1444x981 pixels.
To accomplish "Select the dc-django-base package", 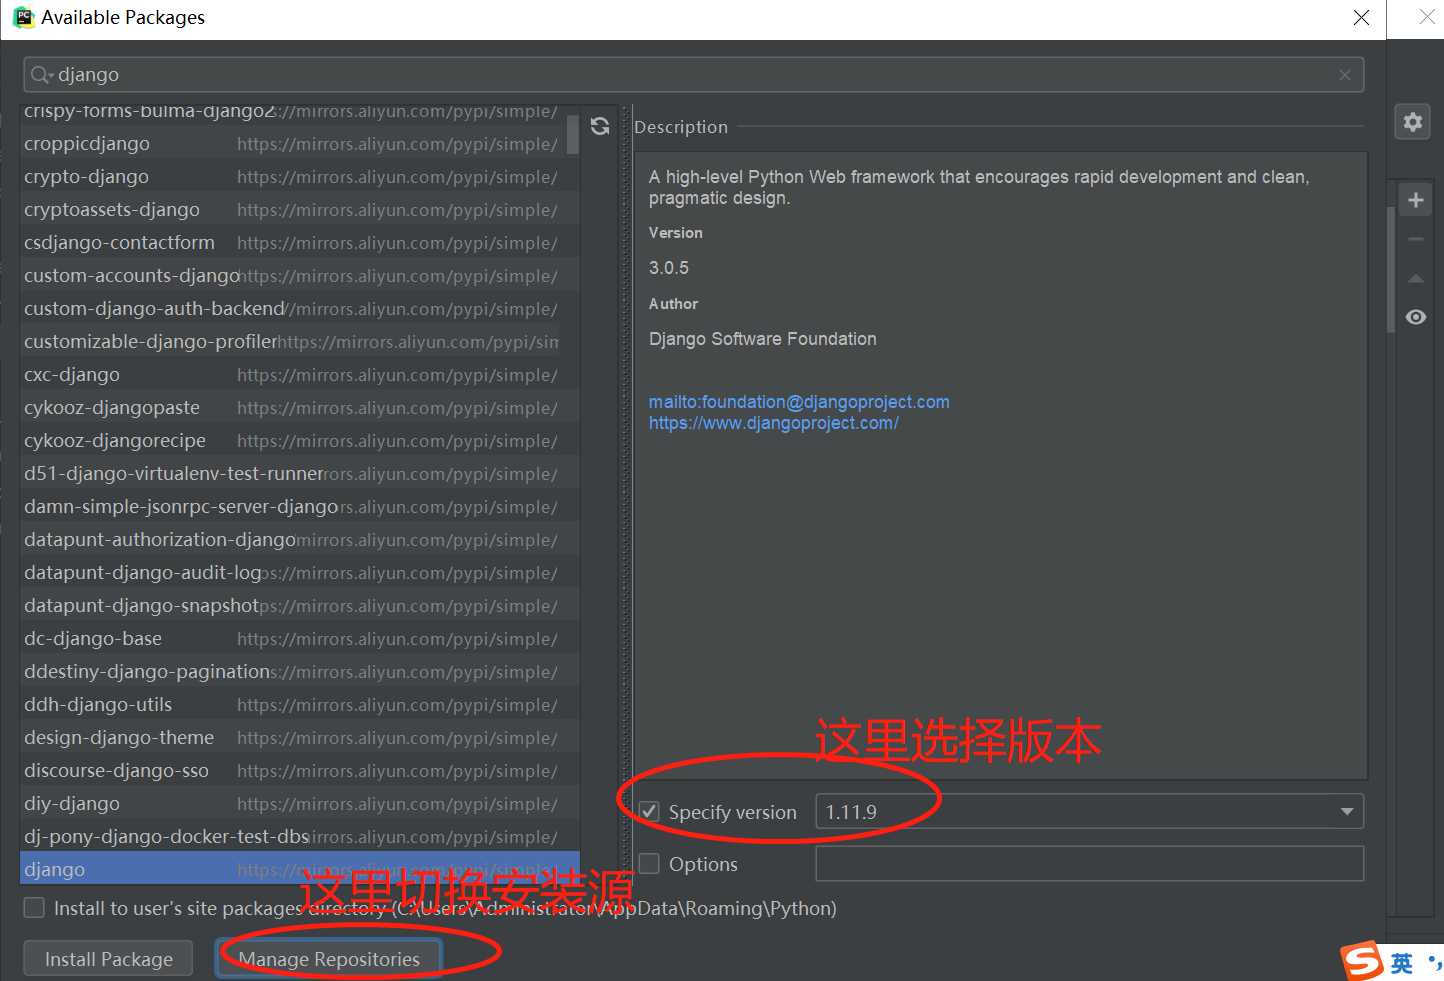I will click(x=300, y=638).
